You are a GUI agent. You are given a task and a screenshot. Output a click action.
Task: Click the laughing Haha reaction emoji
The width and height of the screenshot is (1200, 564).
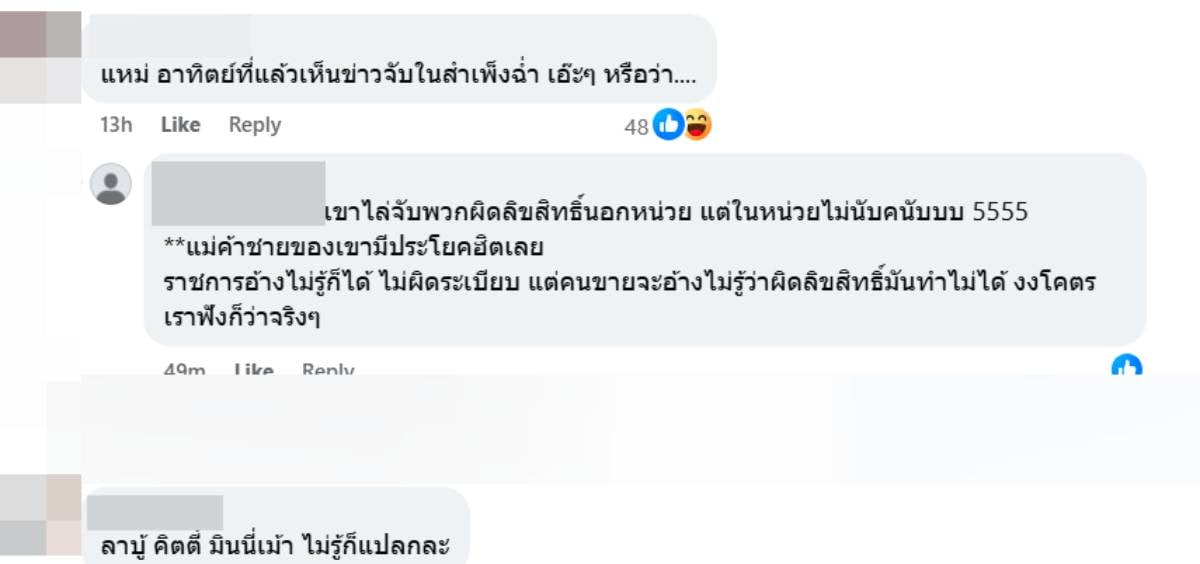point(696,126)
